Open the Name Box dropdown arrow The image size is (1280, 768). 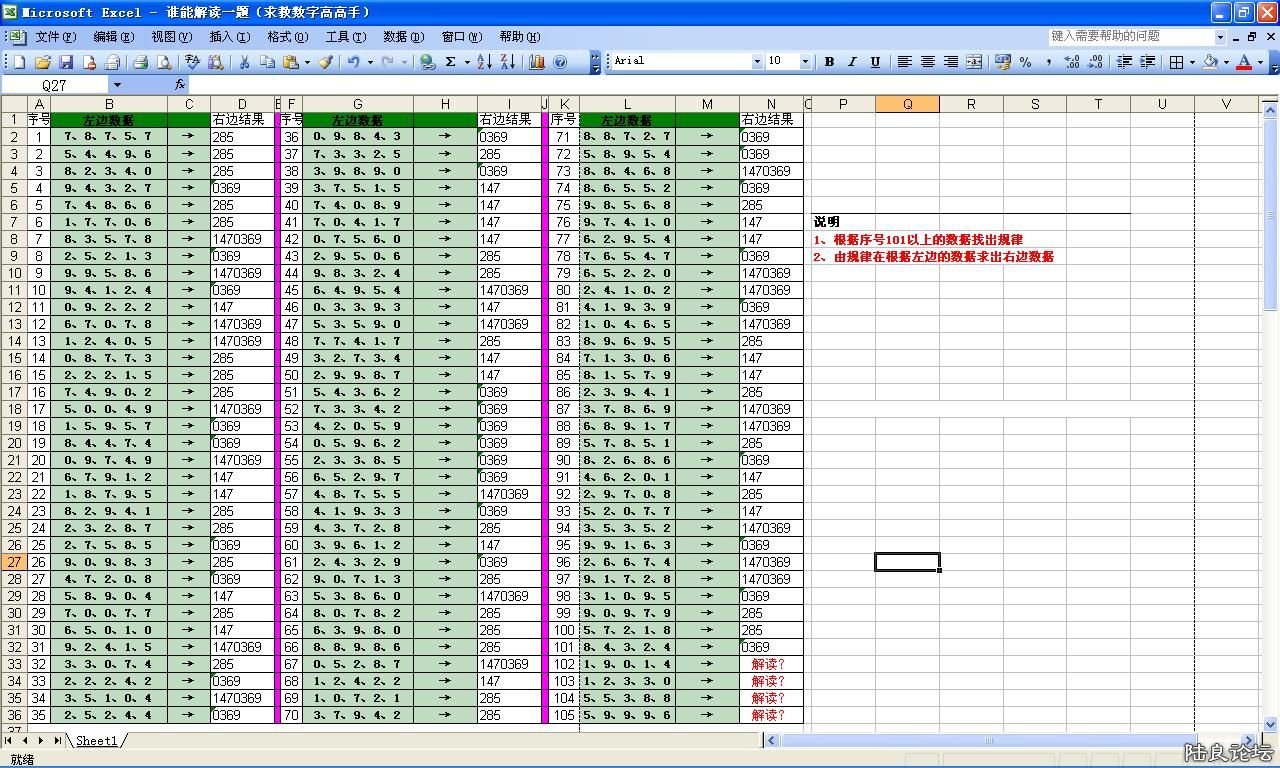point(117,85)
